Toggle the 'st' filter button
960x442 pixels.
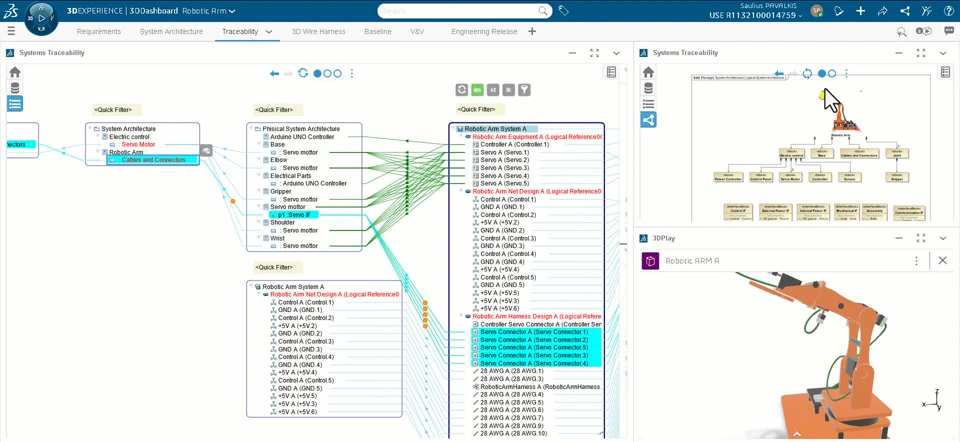click(493, 90)
